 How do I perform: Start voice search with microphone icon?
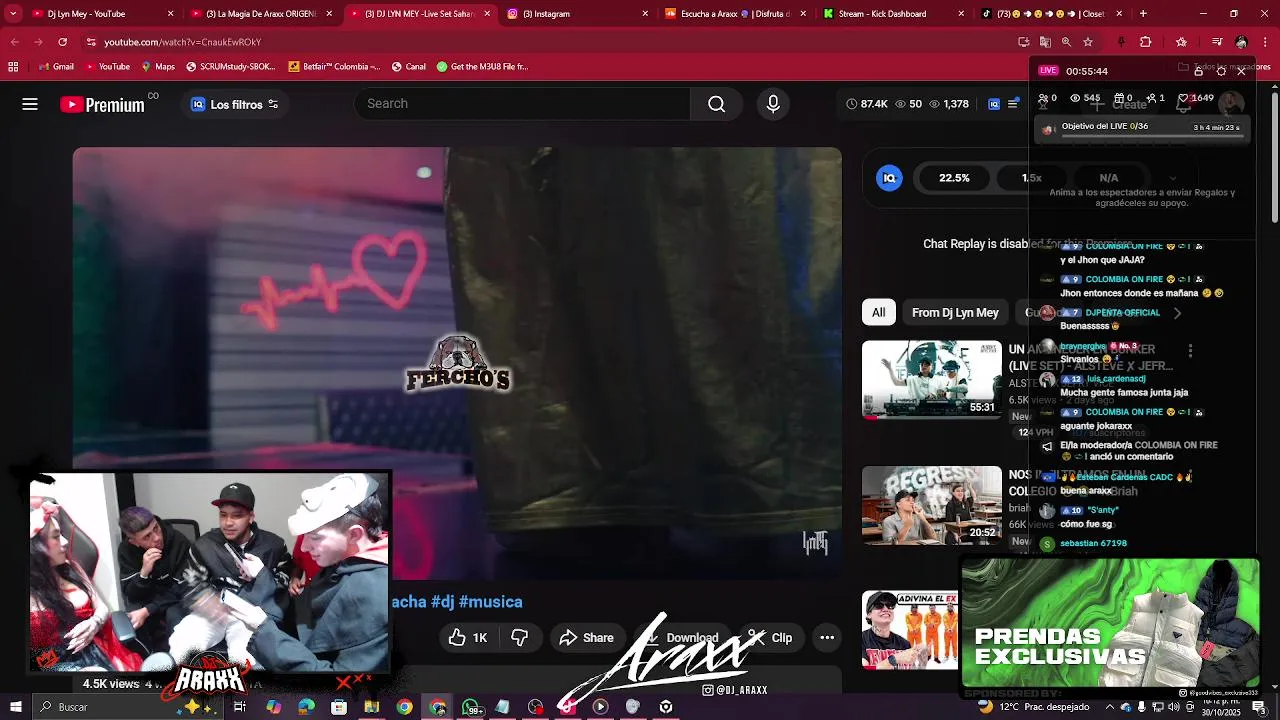pos(773,104)
